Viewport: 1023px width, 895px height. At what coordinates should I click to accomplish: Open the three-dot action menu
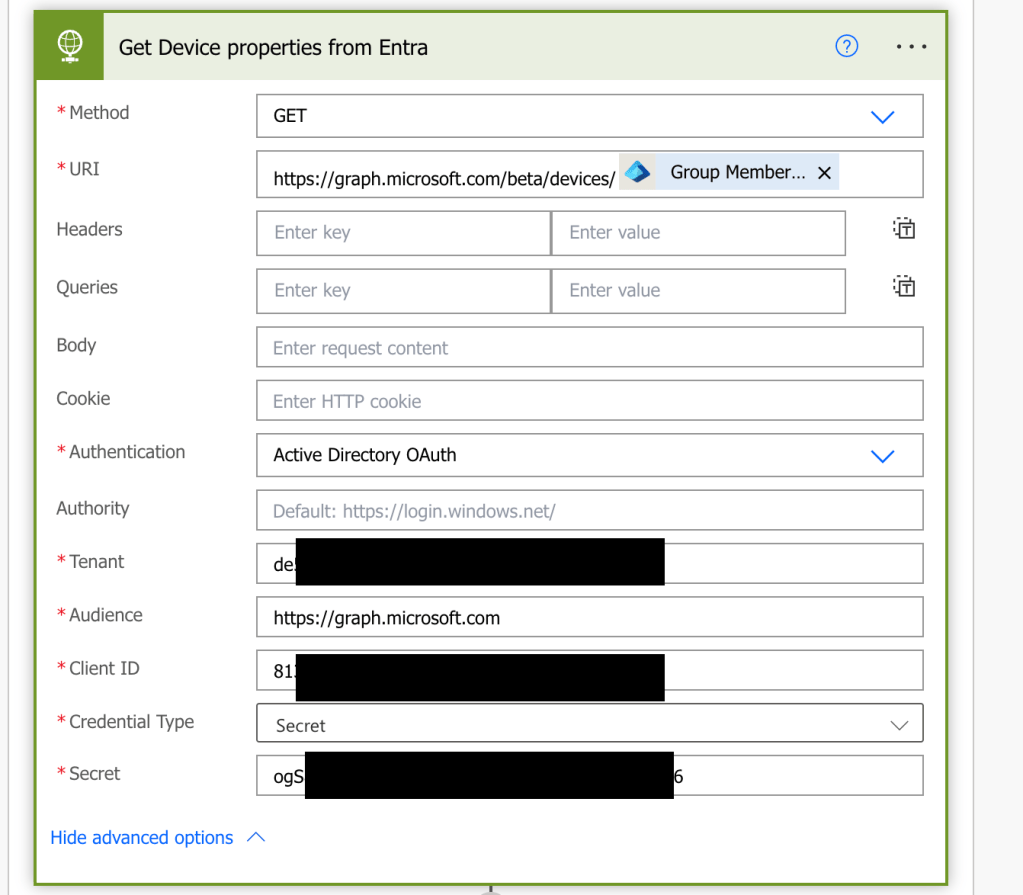[911, 47]
